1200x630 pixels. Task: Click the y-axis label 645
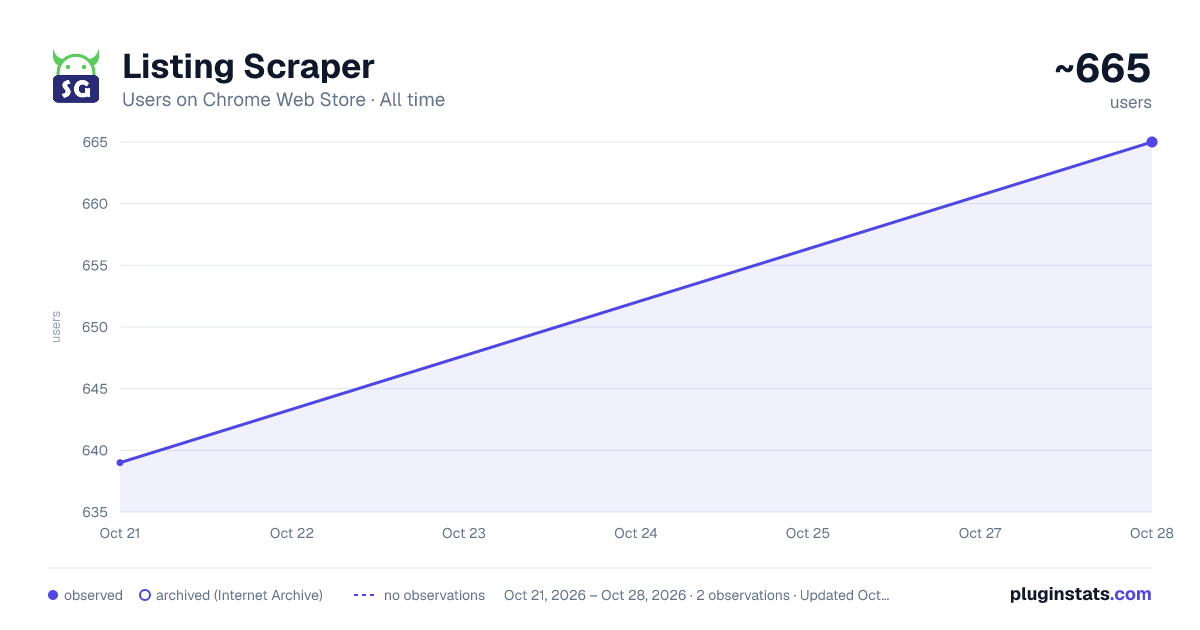[x=94, y=389]
